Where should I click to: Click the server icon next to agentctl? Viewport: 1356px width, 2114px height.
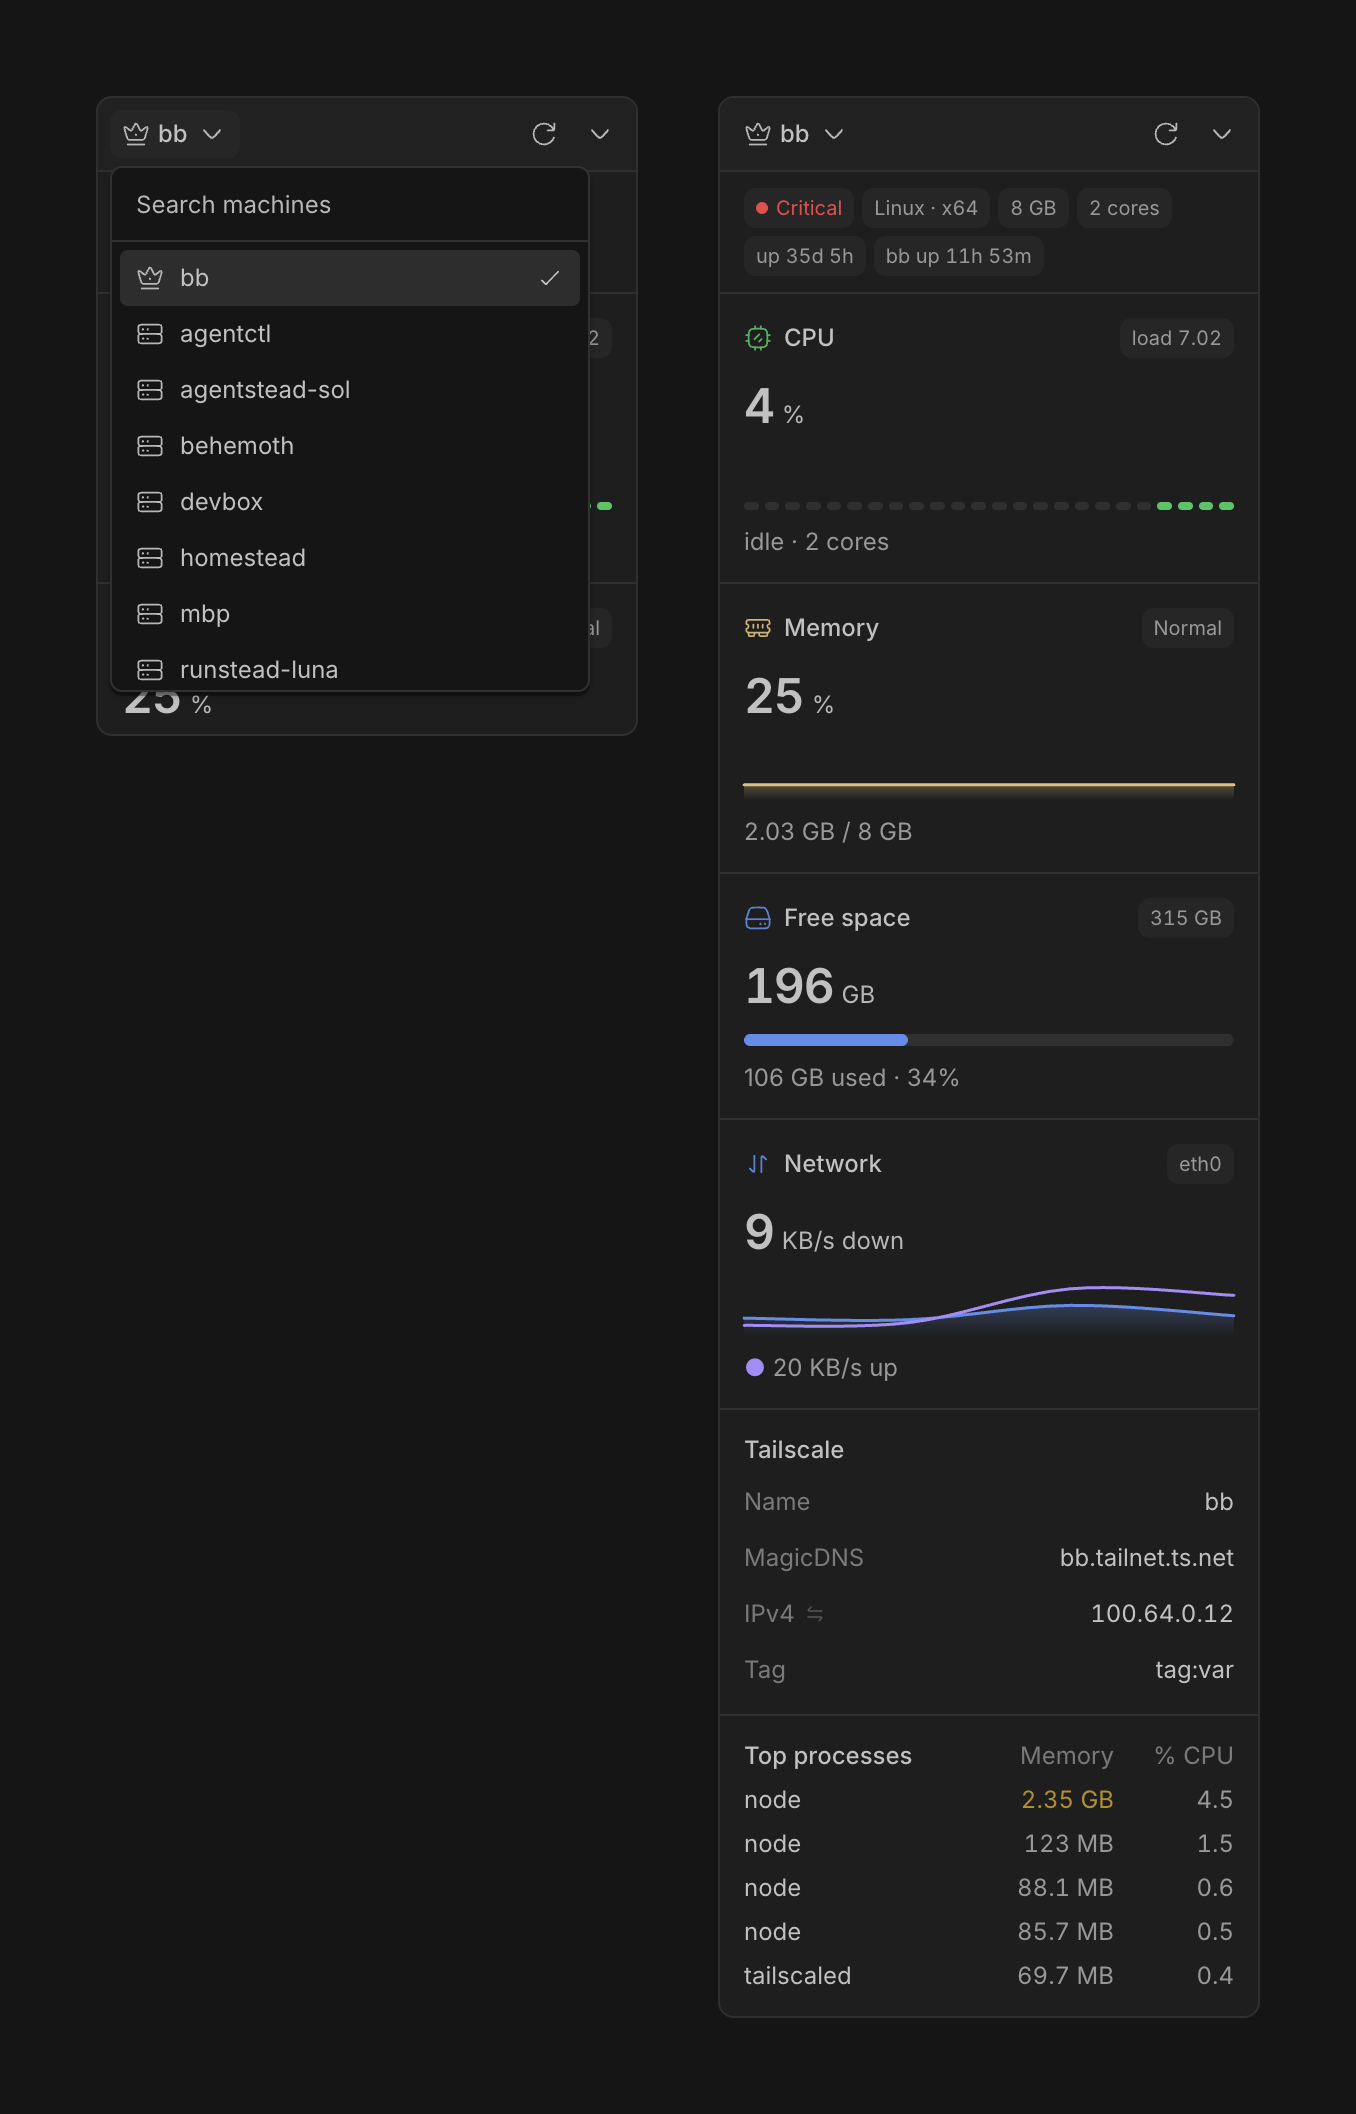[150, 334]
